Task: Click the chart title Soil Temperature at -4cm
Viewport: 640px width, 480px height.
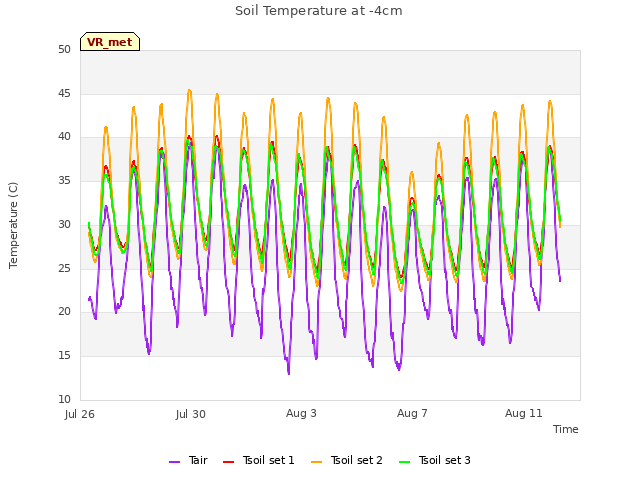Action: tap(319, 11)
